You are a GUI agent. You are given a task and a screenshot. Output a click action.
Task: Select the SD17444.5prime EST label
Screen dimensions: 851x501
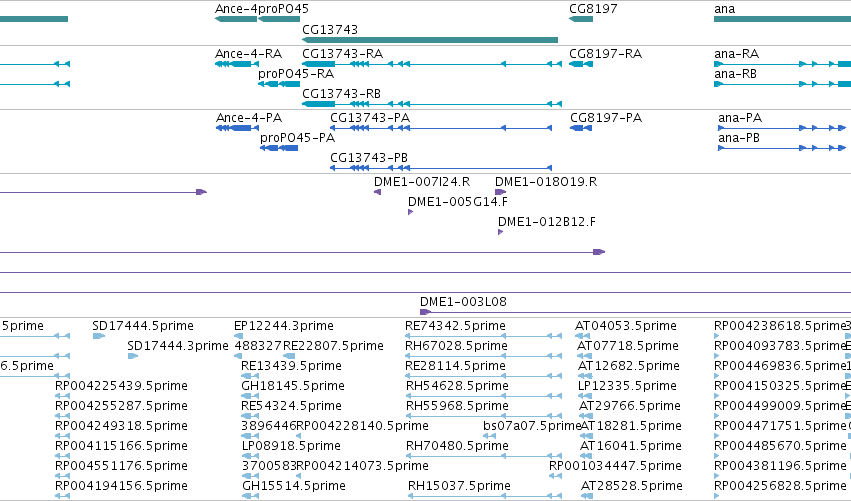coord(143,326)
